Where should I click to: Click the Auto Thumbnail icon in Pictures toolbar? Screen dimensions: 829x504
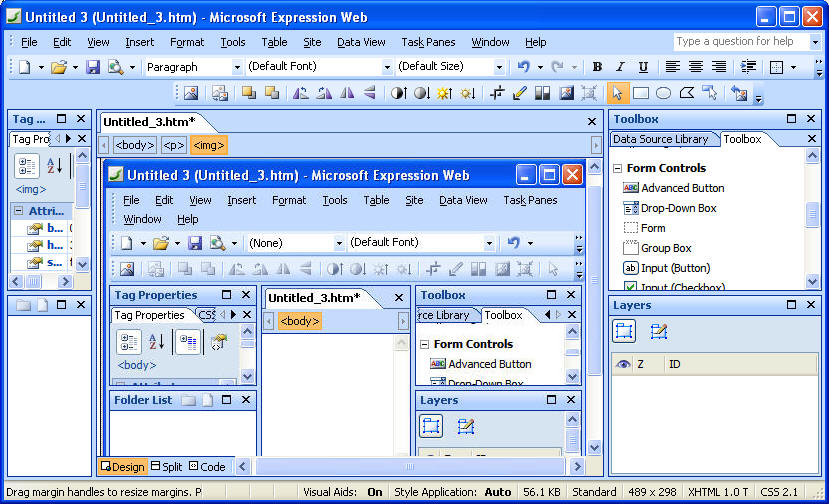click(x=219, y=93)
